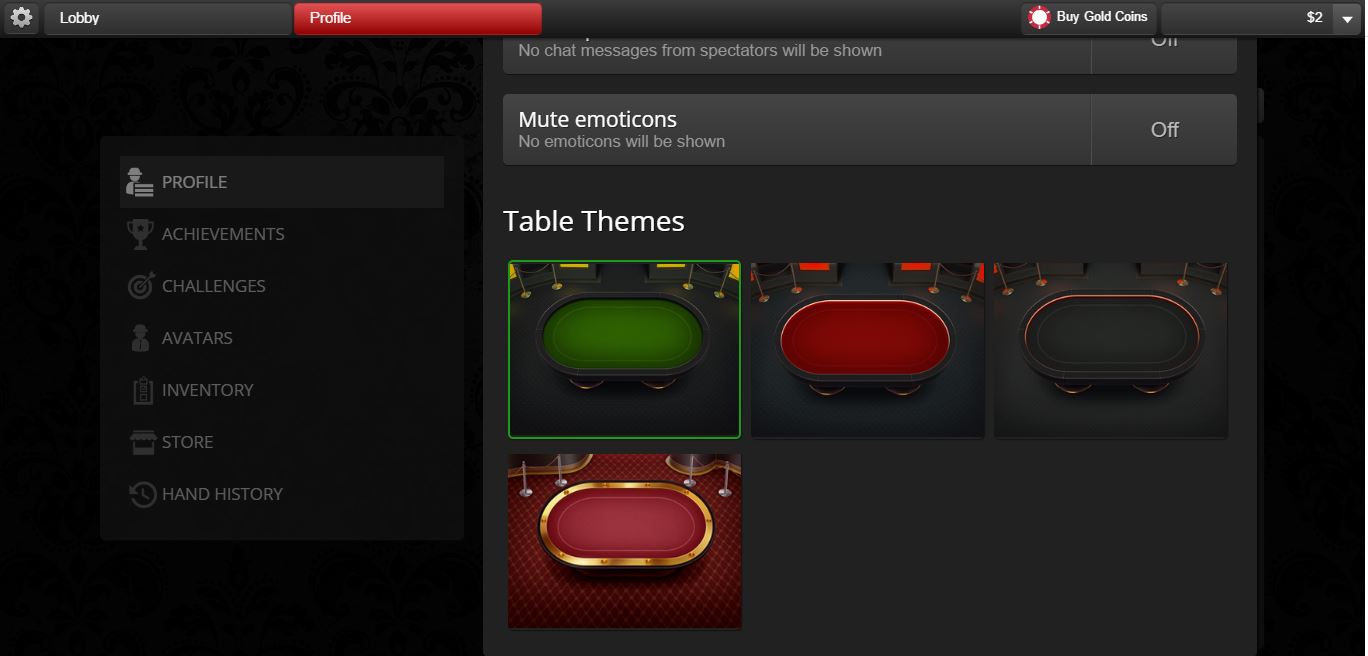Click the Store shop icon
Image resolution: width=1368 pixels, height=656 pixels.
[143, 442]
